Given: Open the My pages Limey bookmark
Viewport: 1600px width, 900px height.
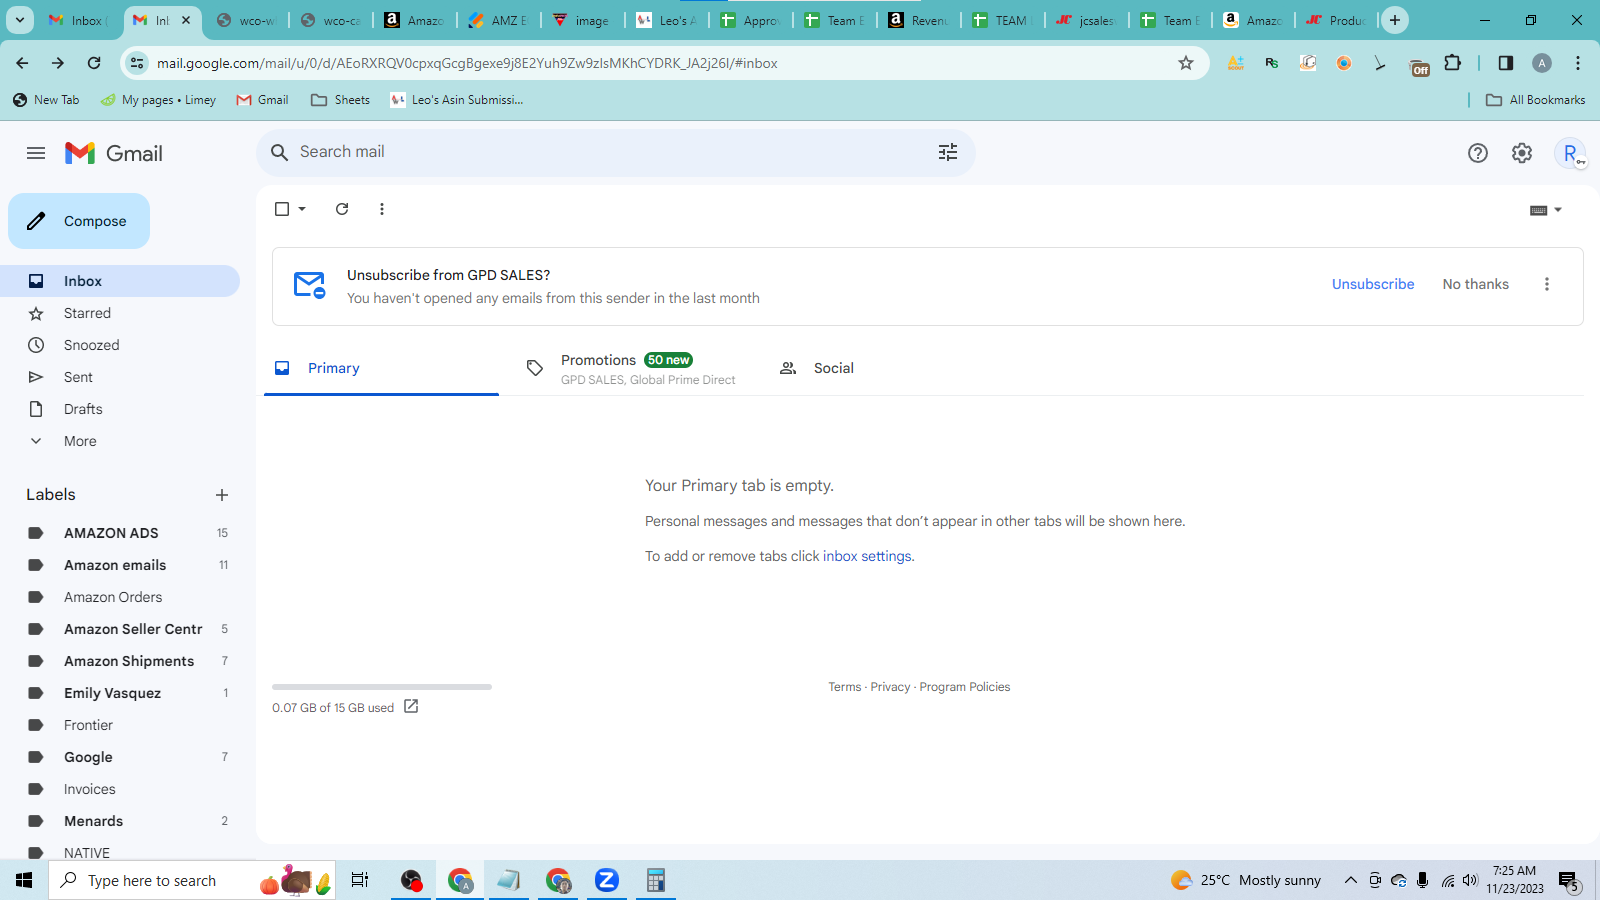Looking at the screenshot, I should point(158,100).
